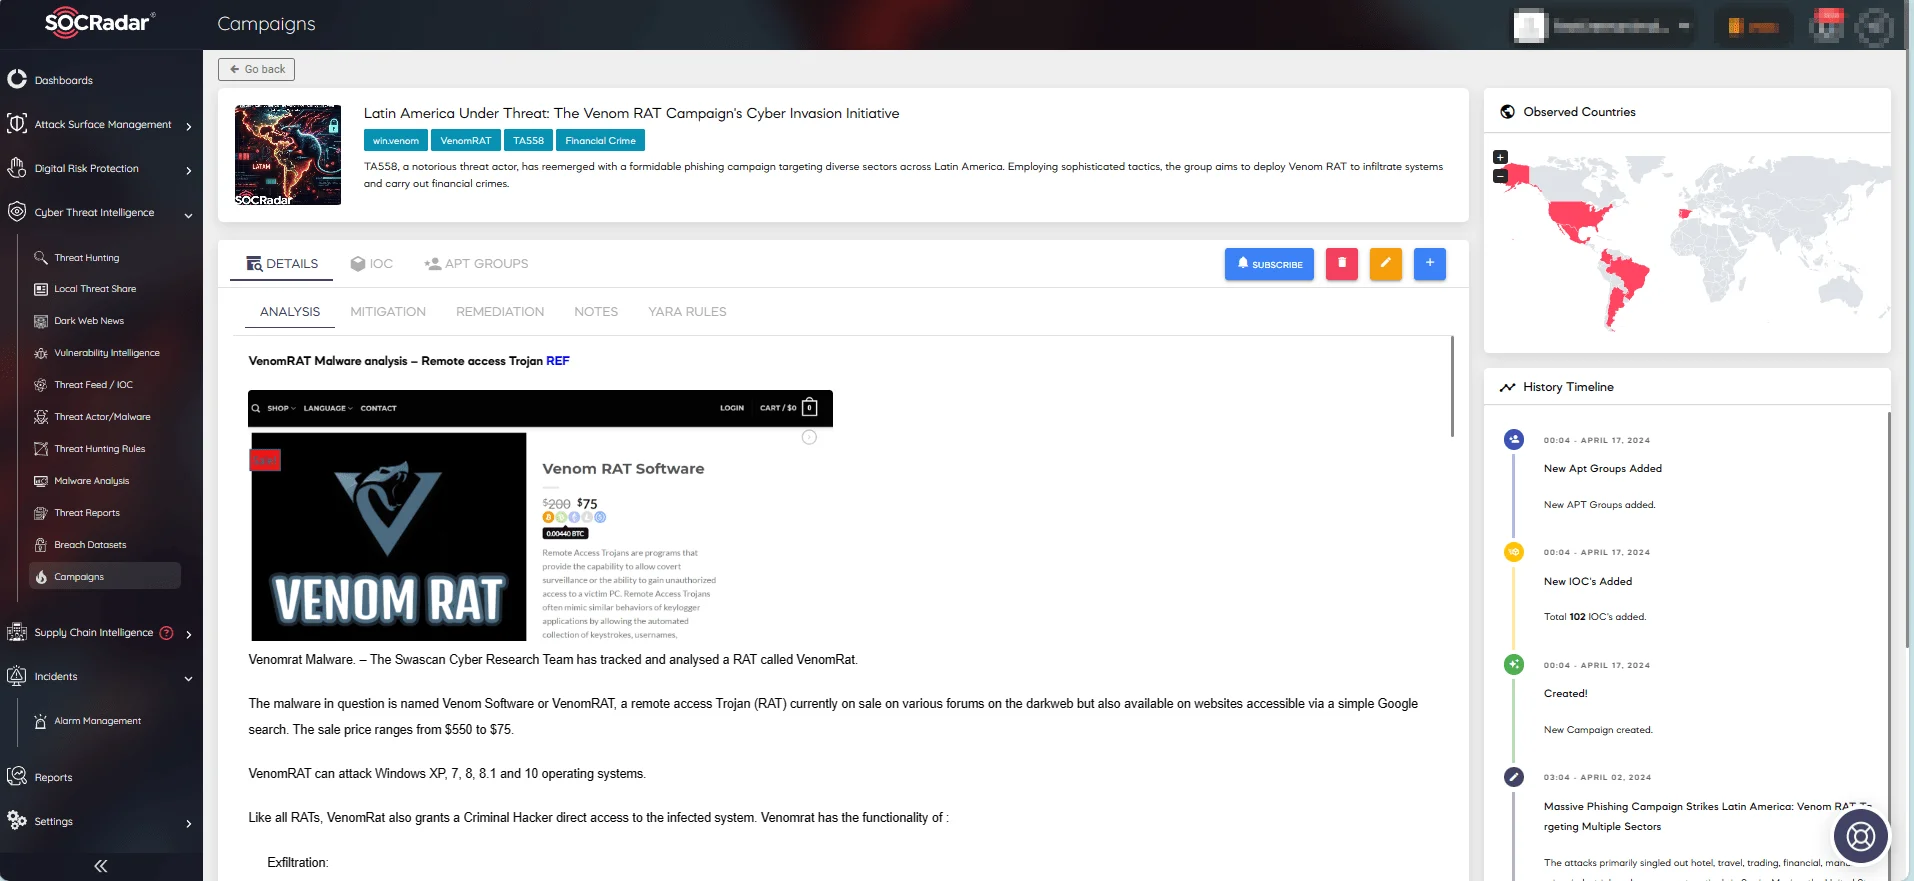Click the win.venom tag

pyautogui.click(x=396, y=141)
